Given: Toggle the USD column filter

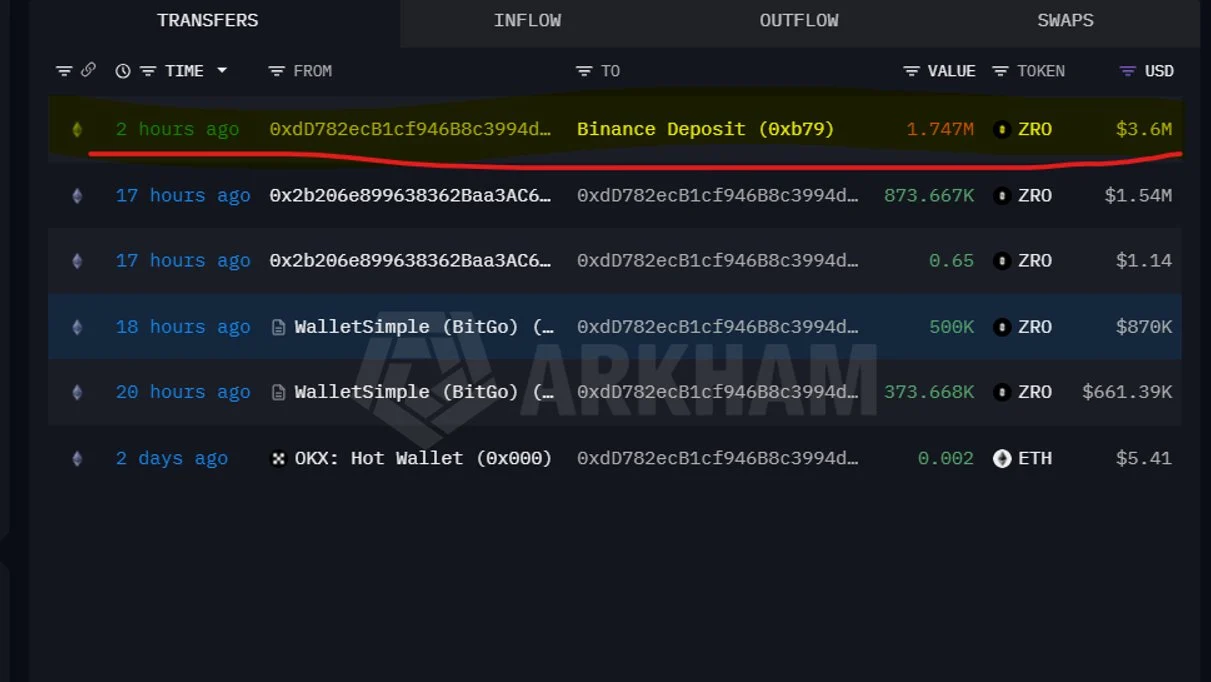Looking at the screenshot, I should (x=1128, y=71).
